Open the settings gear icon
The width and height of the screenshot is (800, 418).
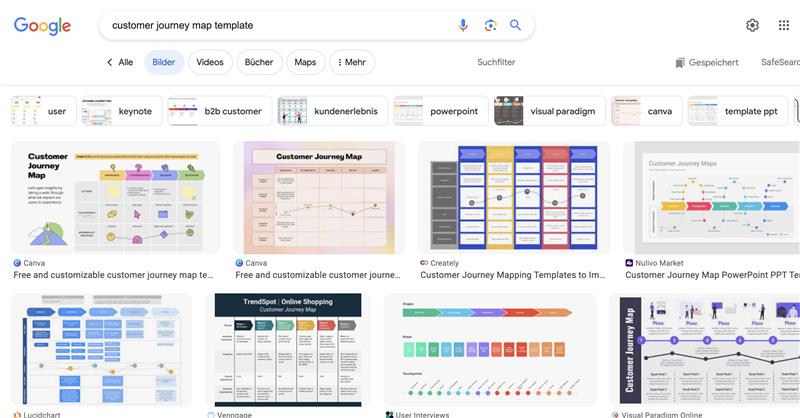click(x=752, y=25)
